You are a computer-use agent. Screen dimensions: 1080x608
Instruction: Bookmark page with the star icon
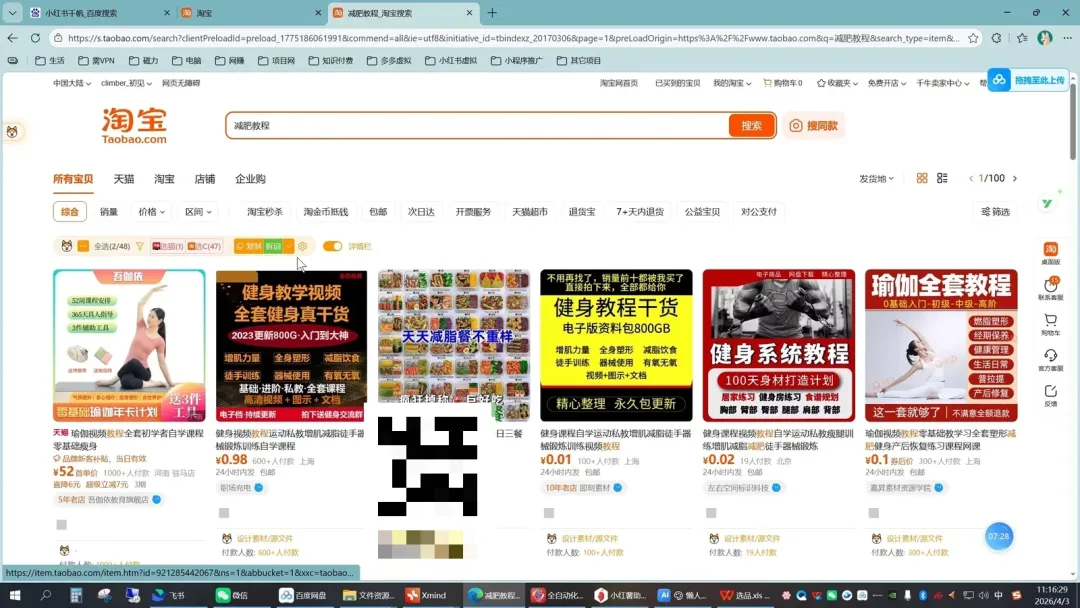(x=973, y=39)
